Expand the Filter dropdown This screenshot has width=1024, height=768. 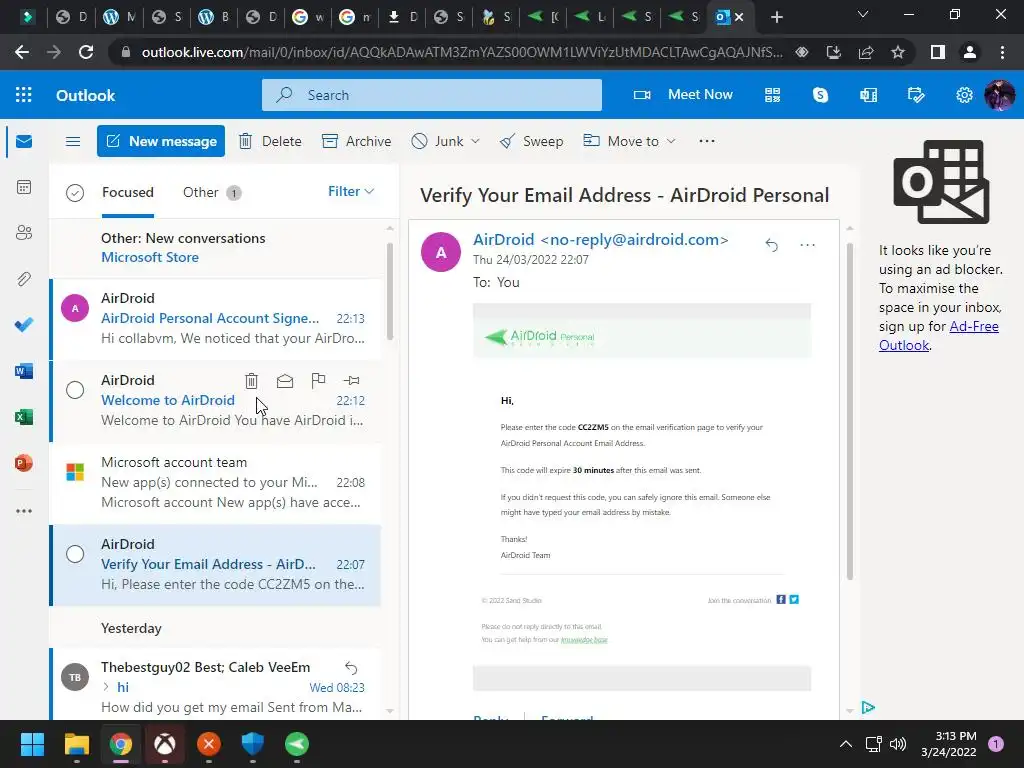point(351,191)
